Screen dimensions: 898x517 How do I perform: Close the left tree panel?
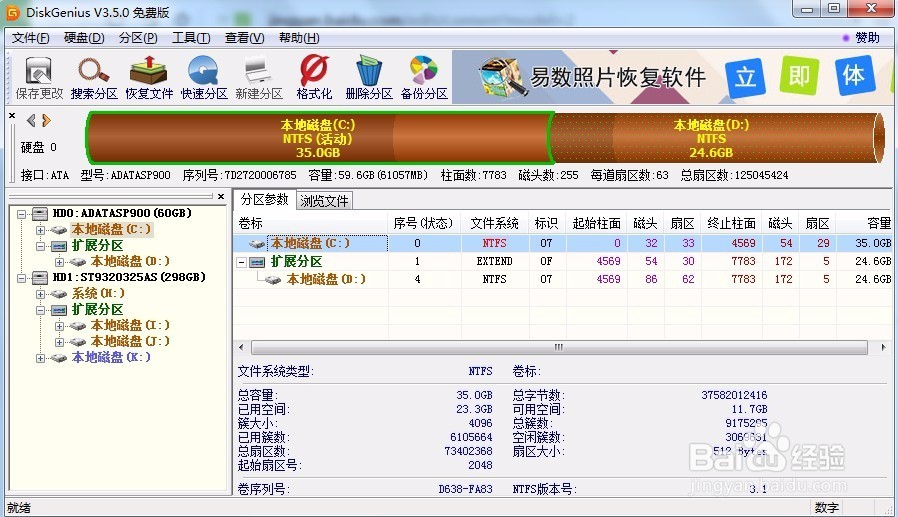pyautogui.click(x=221, y=196)
